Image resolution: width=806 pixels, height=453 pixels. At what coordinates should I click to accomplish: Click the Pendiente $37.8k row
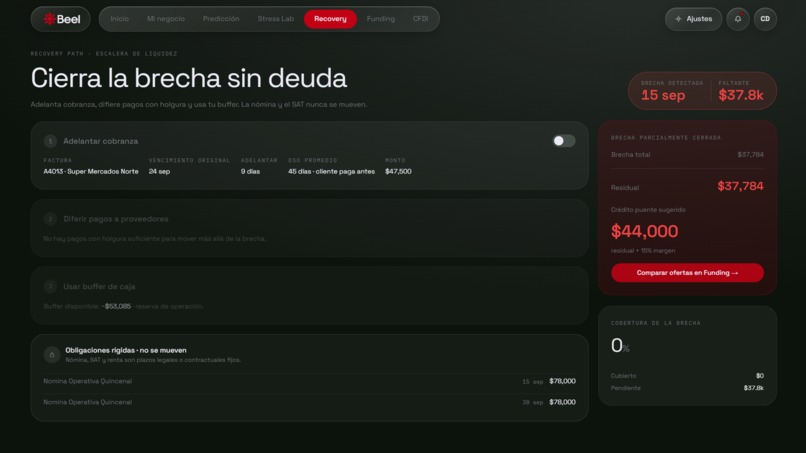(687, 388)
